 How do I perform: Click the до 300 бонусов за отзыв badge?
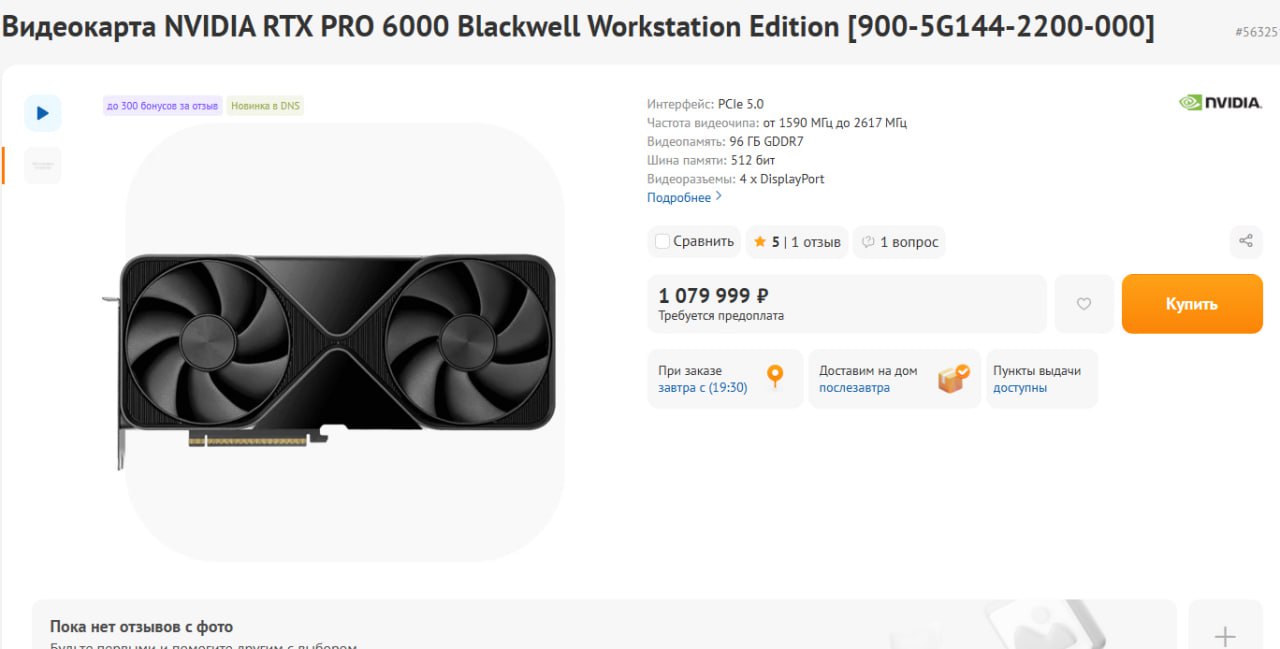[162, 106]
